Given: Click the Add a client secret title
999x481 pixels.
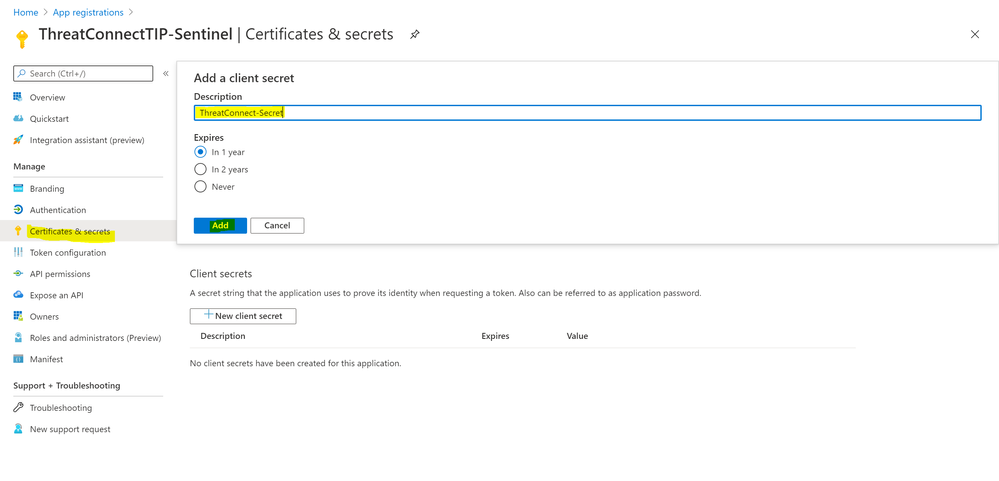Looking at the screenshot, I should click(x=243, y=78).
